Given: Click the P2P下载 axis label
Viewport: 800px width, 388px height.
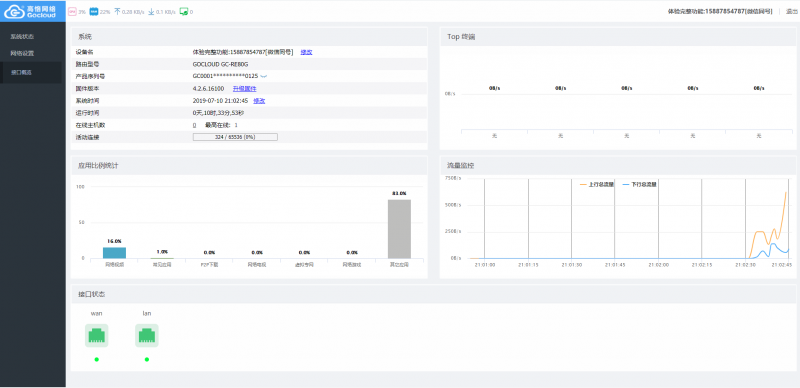Looking at the screenshot, I should point(209,265).
